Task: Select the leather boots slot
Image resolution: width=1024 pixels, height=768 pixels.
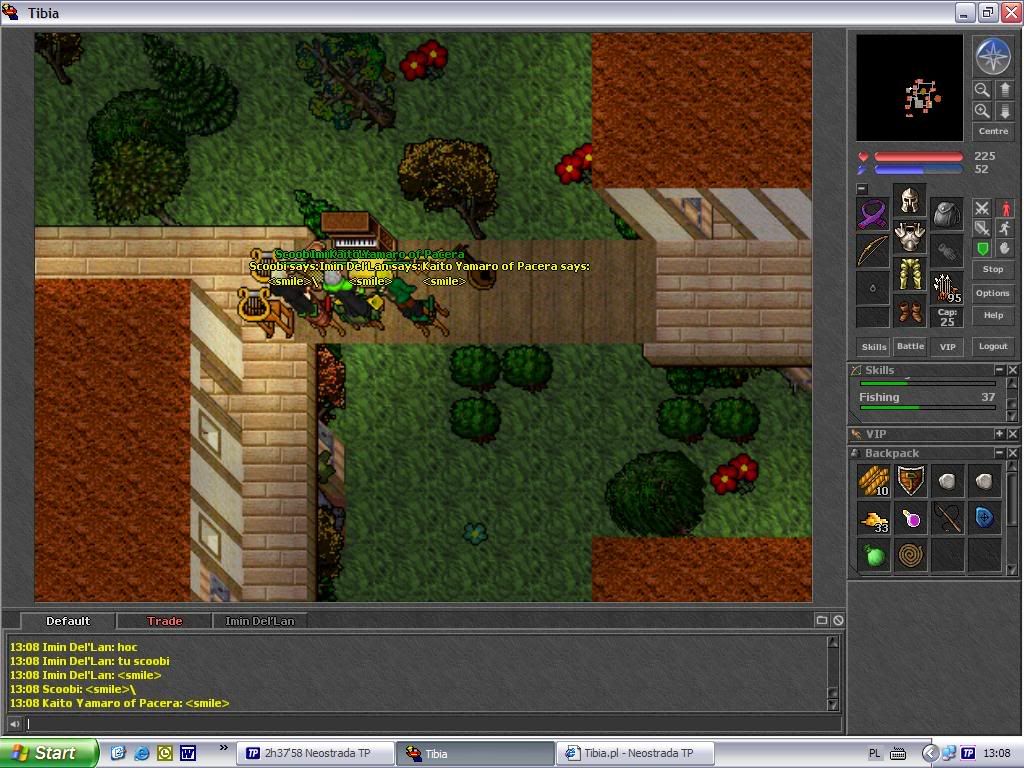Action: pos(910,310)
